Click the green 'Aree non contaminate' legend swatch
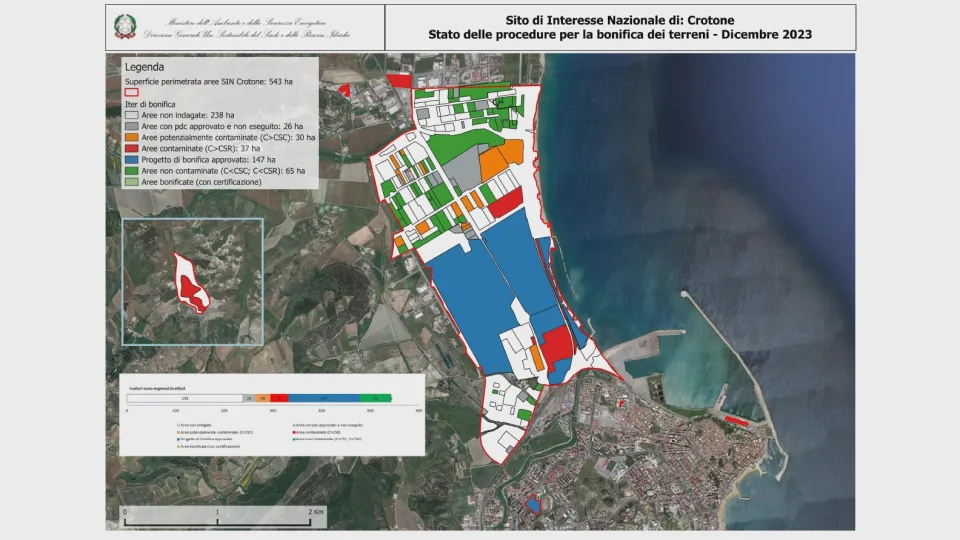This screenshot has width=960, height=540. tap(131, 171)
